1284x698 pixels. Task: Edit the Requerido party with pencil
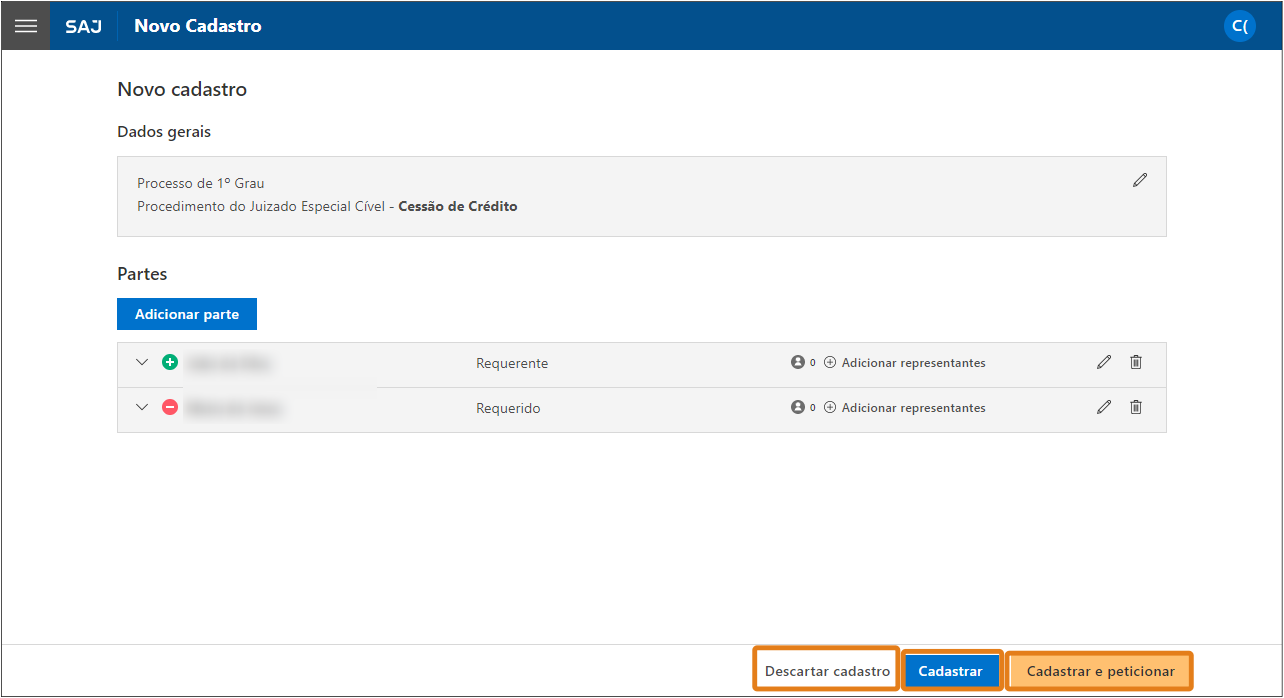point(1104,407)
